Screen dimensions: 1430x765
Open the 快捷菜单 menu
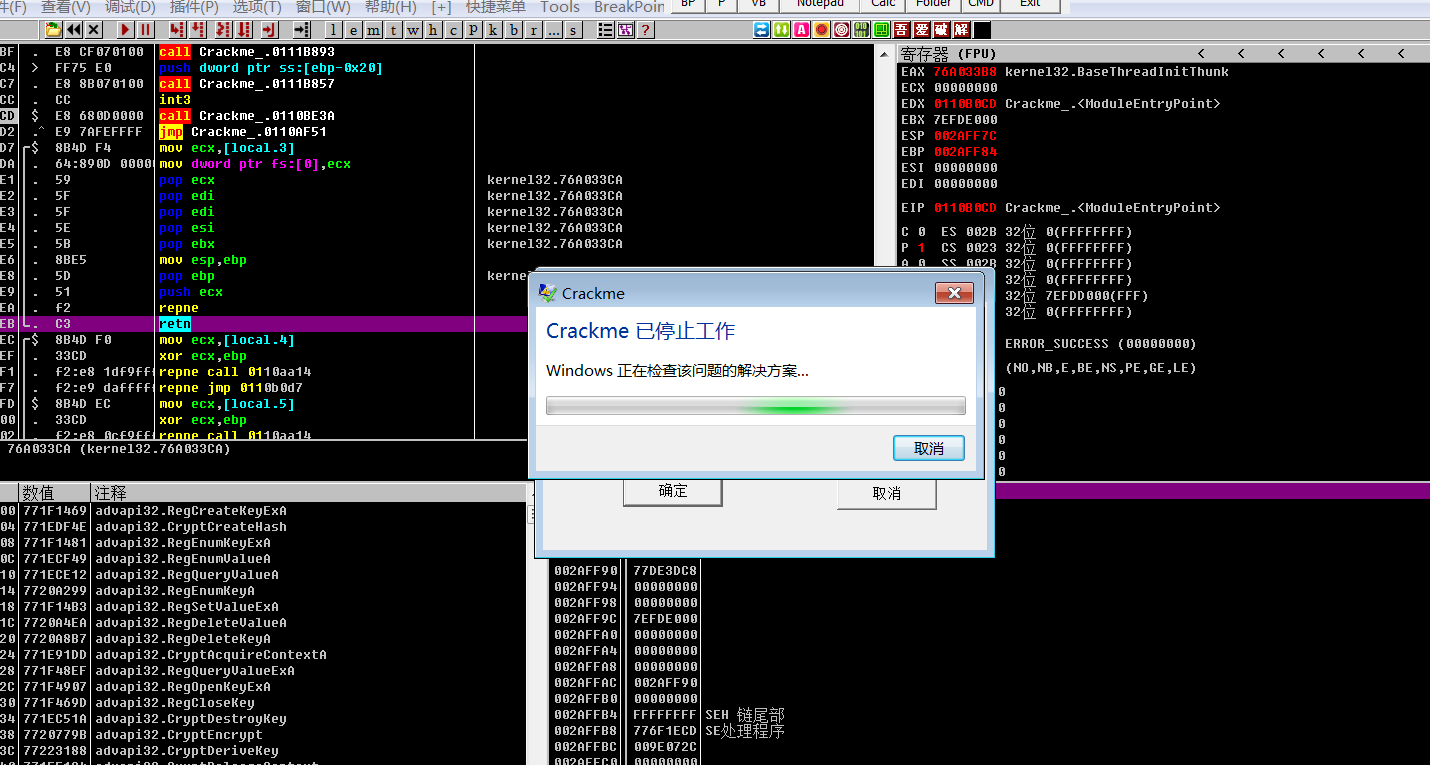click(x=496, y=7)
